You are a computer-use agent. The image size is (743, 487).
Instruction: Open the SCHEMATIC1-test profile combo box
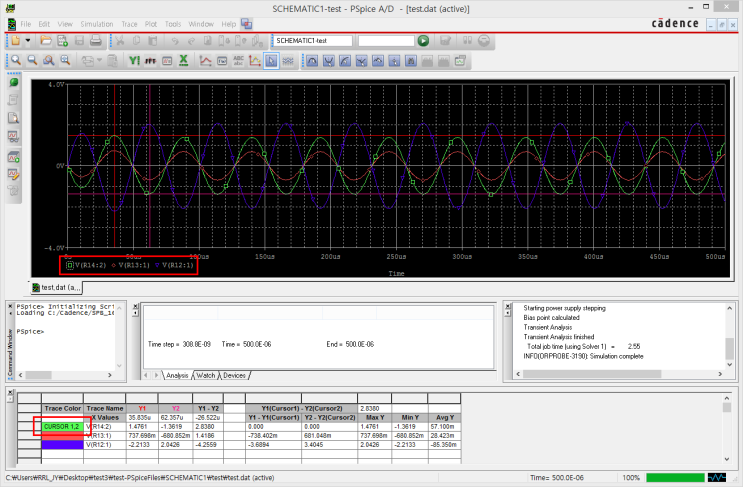(x=312, y=41)
